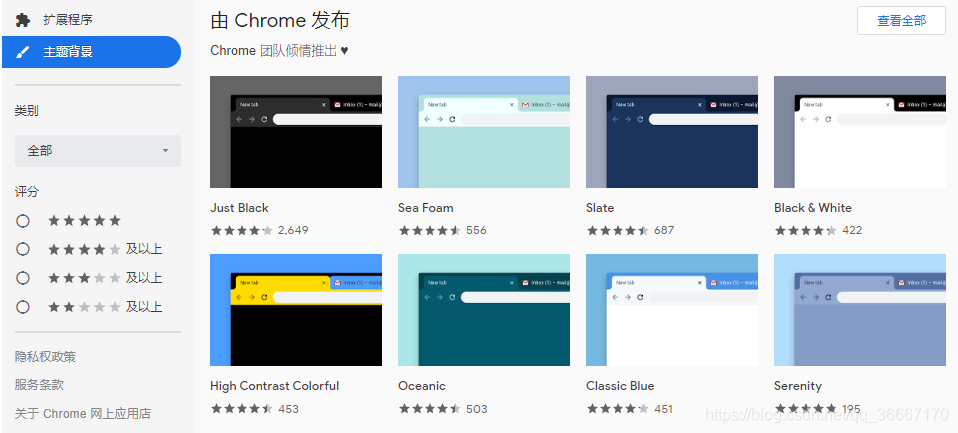
Task: Open the Classic Blue theme thumbnail
Action: pos(672,310)
